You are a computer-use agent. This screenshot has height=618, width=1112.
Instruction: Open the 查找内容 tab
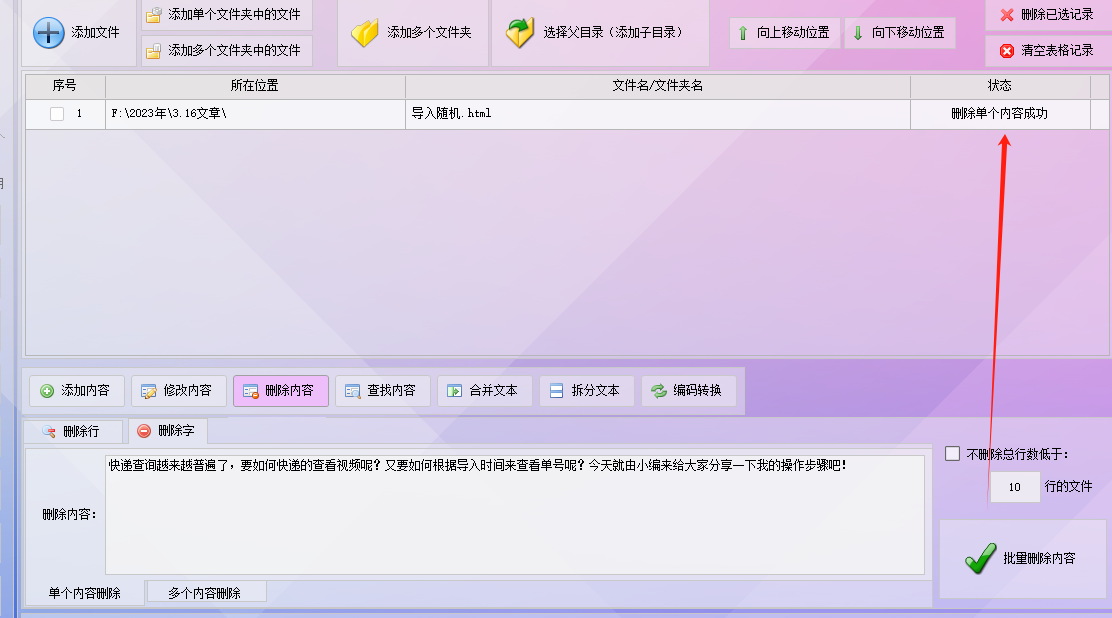(382, 390)
